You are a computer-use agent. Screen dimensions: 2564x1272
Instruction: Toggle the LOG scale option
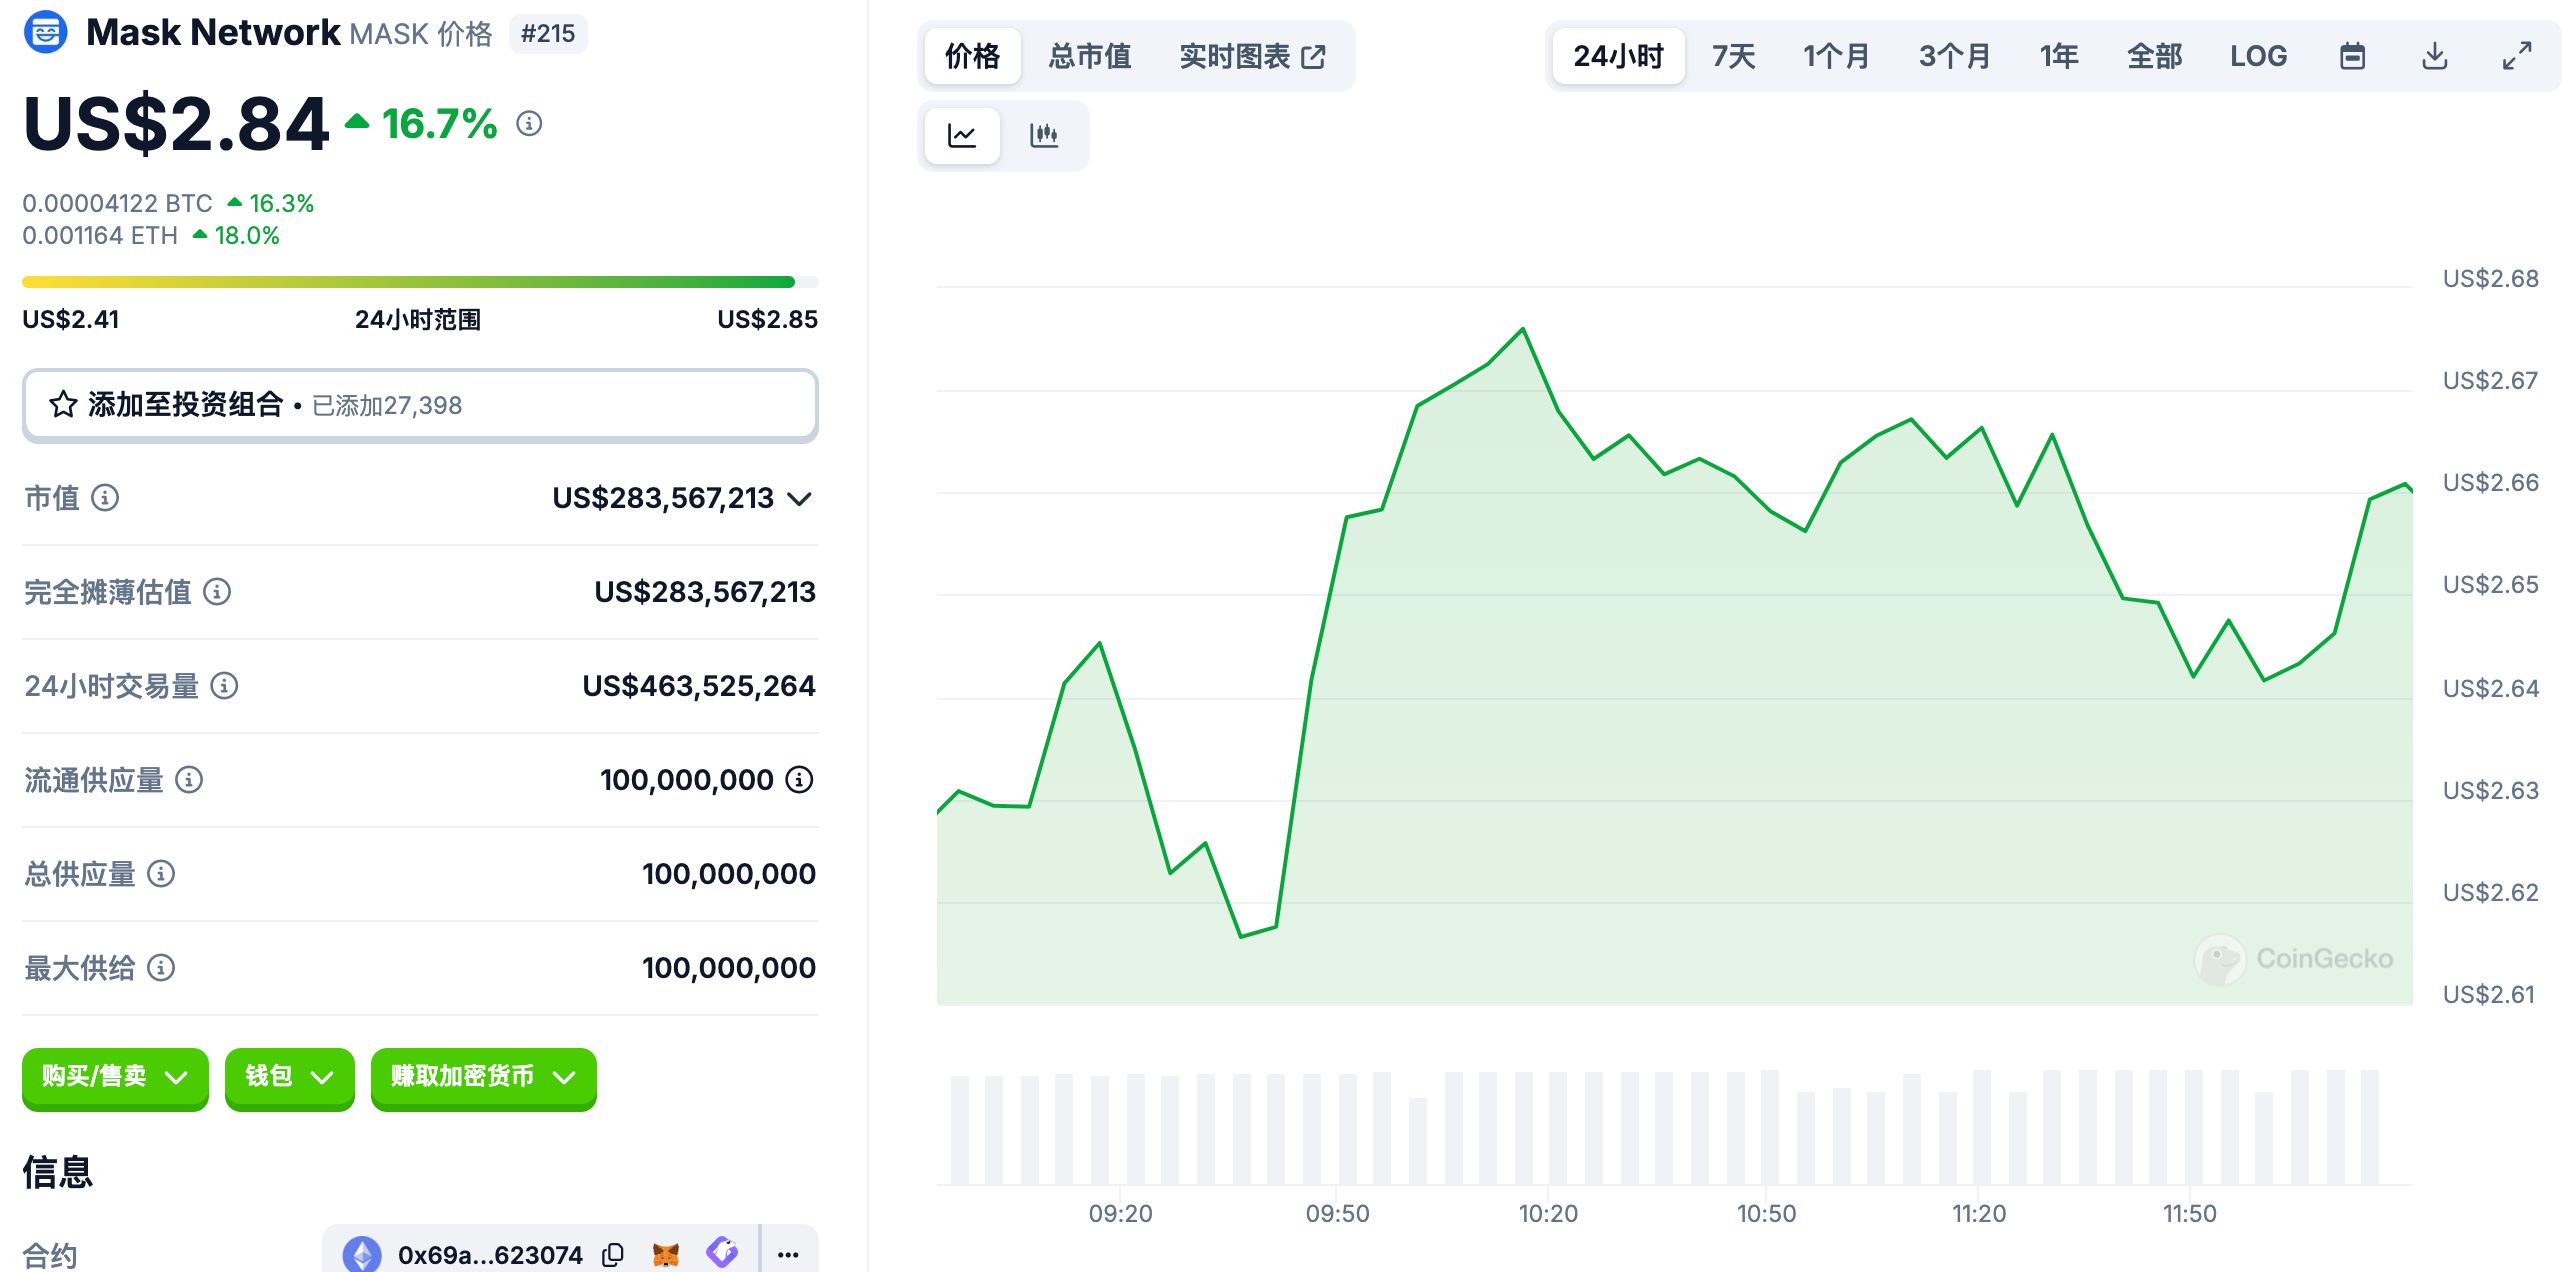(x=2258, y=56)
